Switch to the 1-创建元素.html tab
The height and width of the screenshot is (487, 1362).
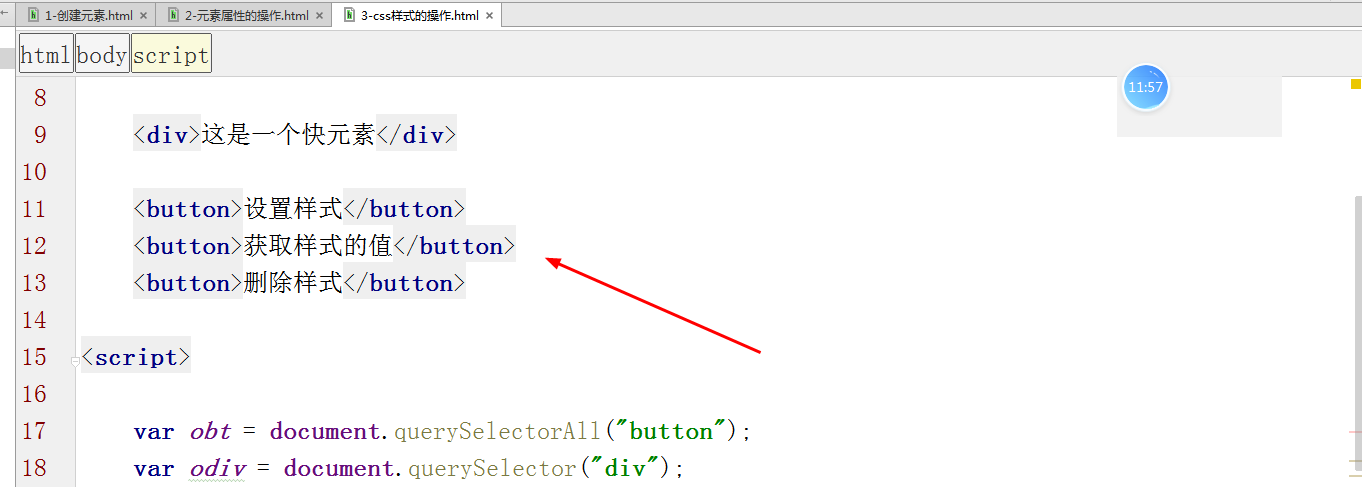point(89,16)
